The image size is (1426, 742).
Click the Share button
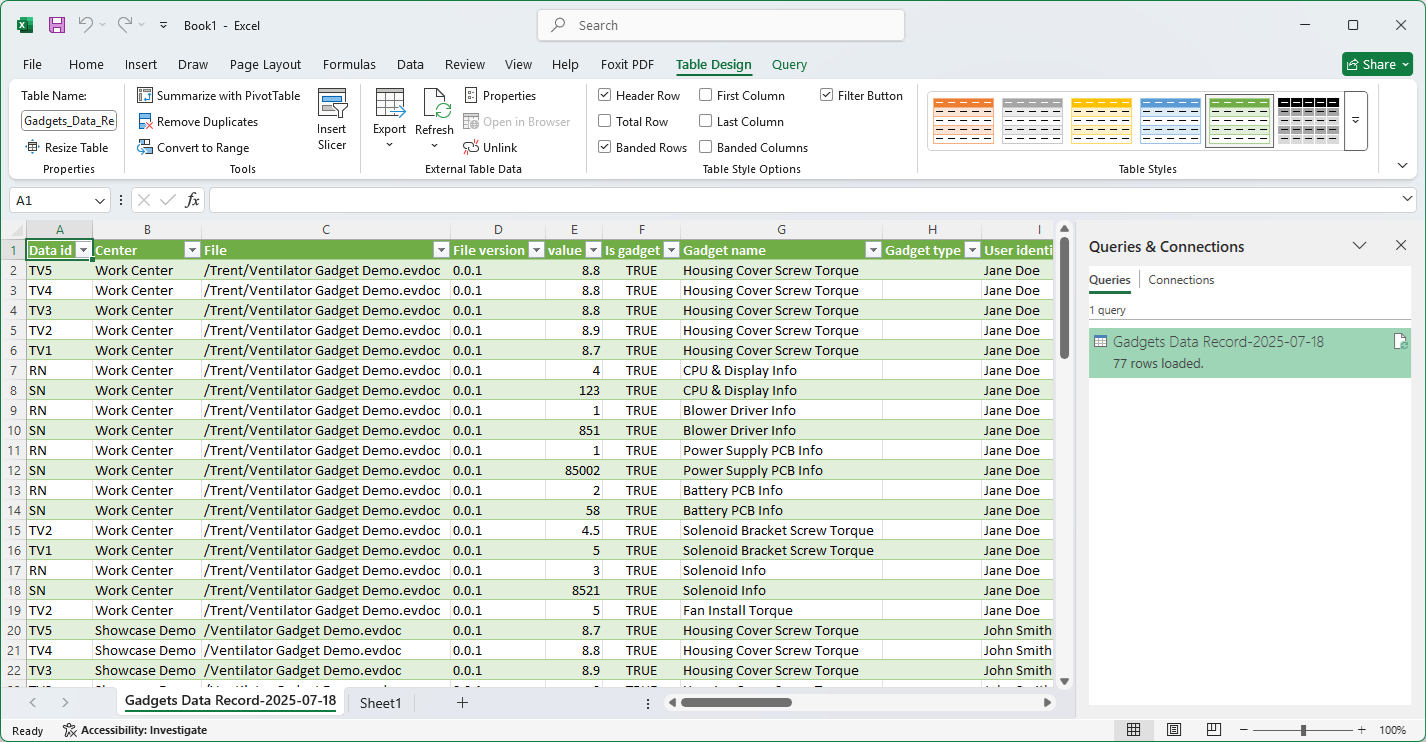pos(1377,64)
